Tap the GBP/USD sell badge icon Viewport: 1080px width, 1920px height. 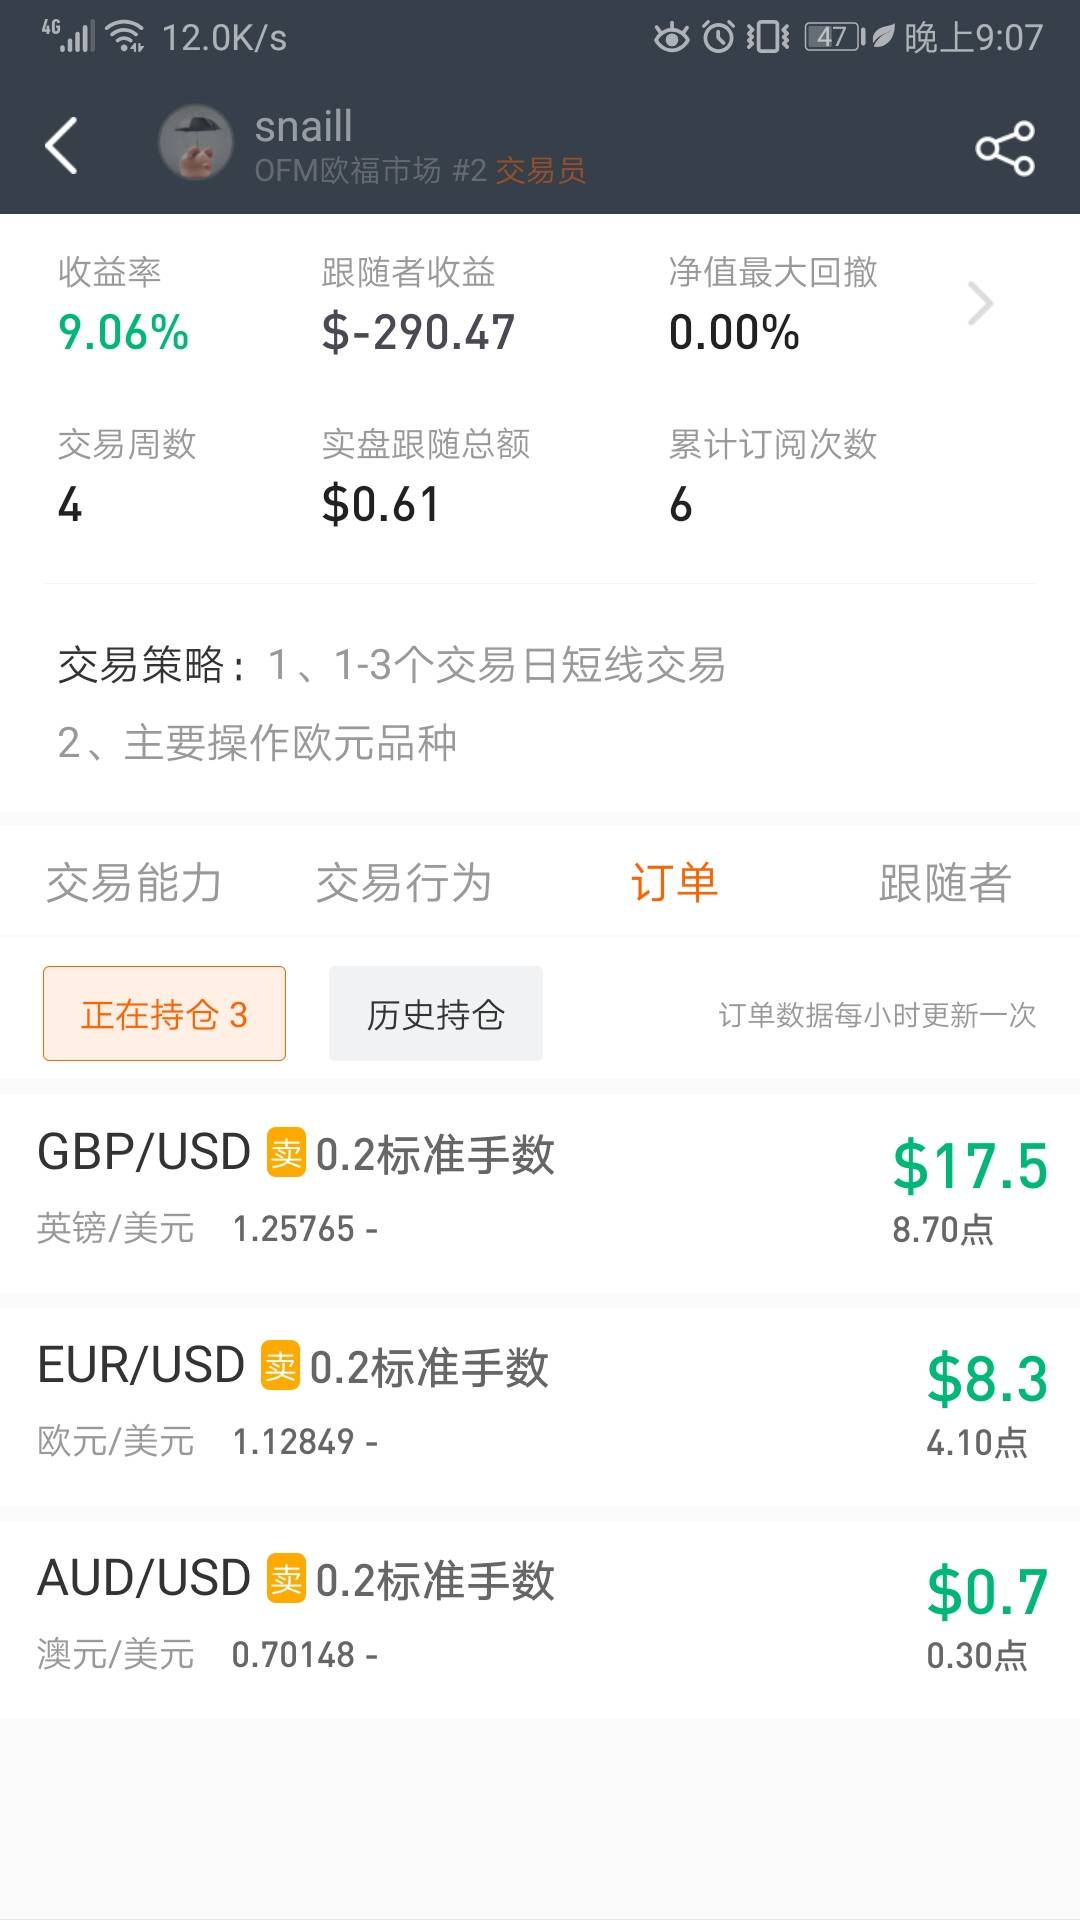tap(286, 1153)
